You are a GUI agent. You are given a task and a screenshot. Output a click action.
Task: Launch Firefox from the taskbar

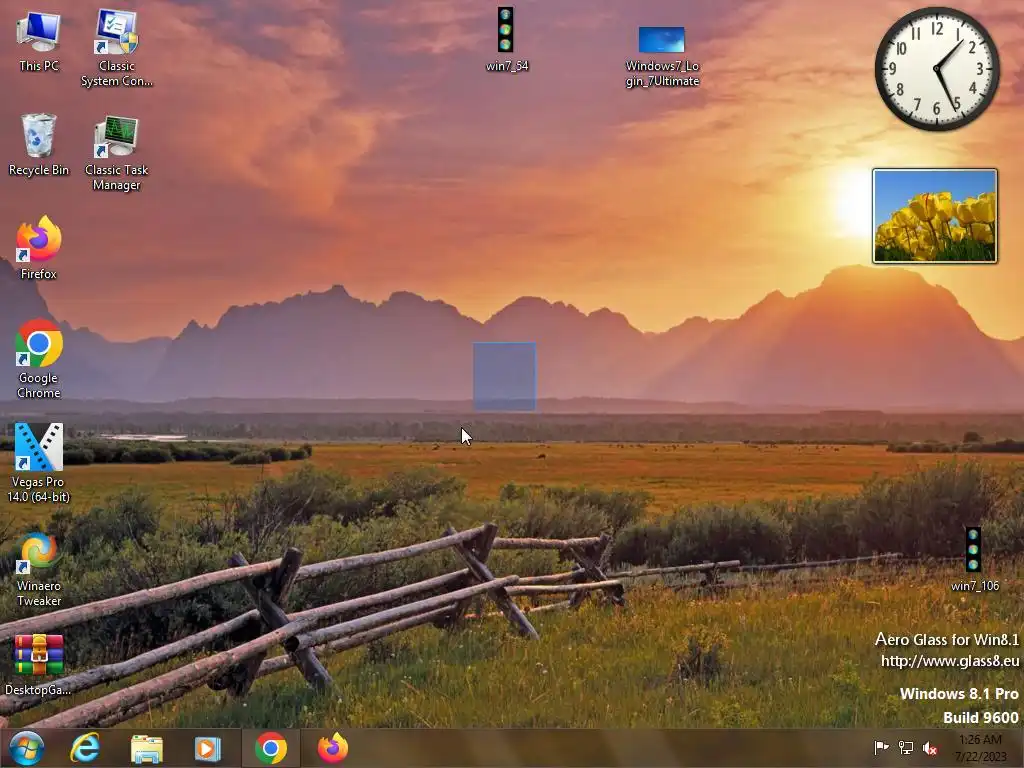332,748
